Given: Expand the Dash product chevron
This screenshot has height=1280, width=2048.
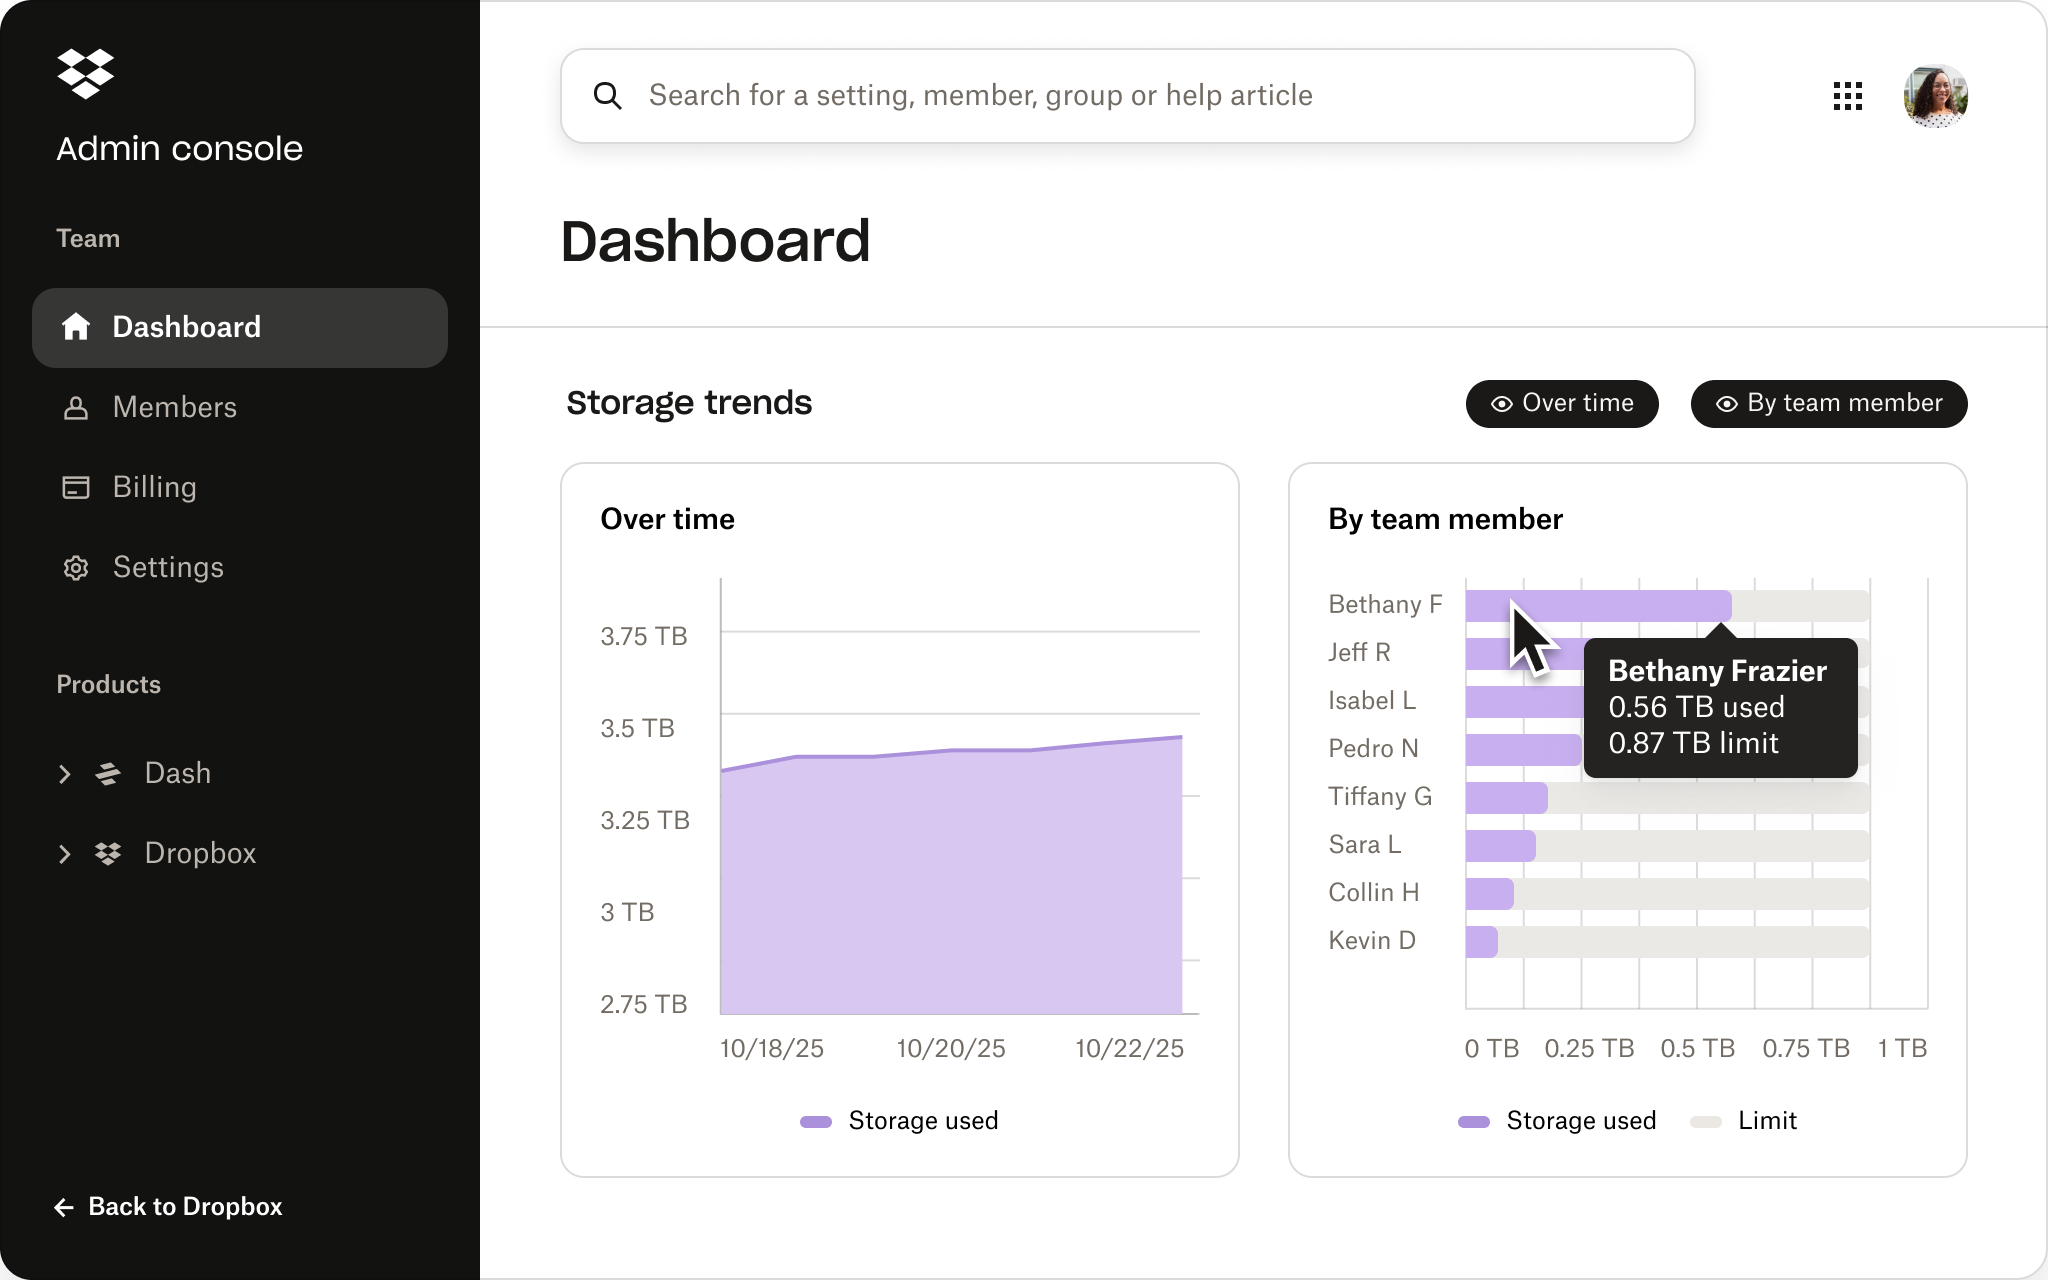Looking at the screenshot, I should [x=65, y=774].
